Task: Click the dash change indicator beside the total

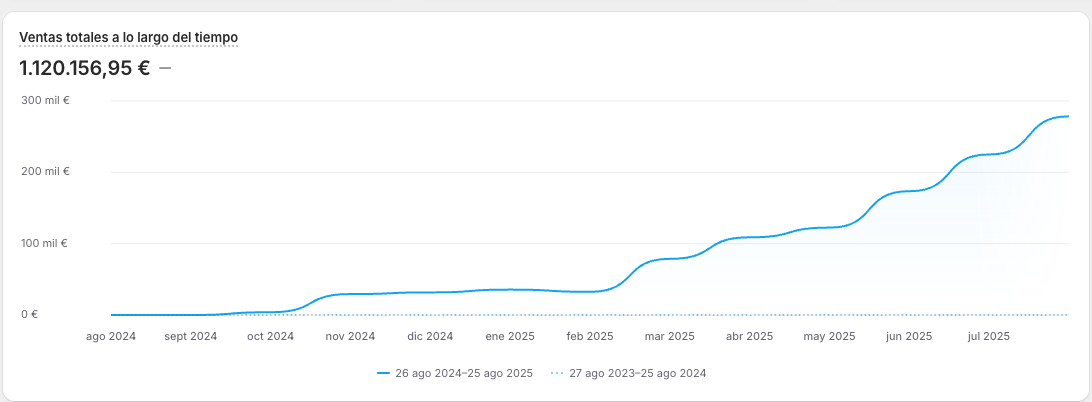Action: (165, 68)
